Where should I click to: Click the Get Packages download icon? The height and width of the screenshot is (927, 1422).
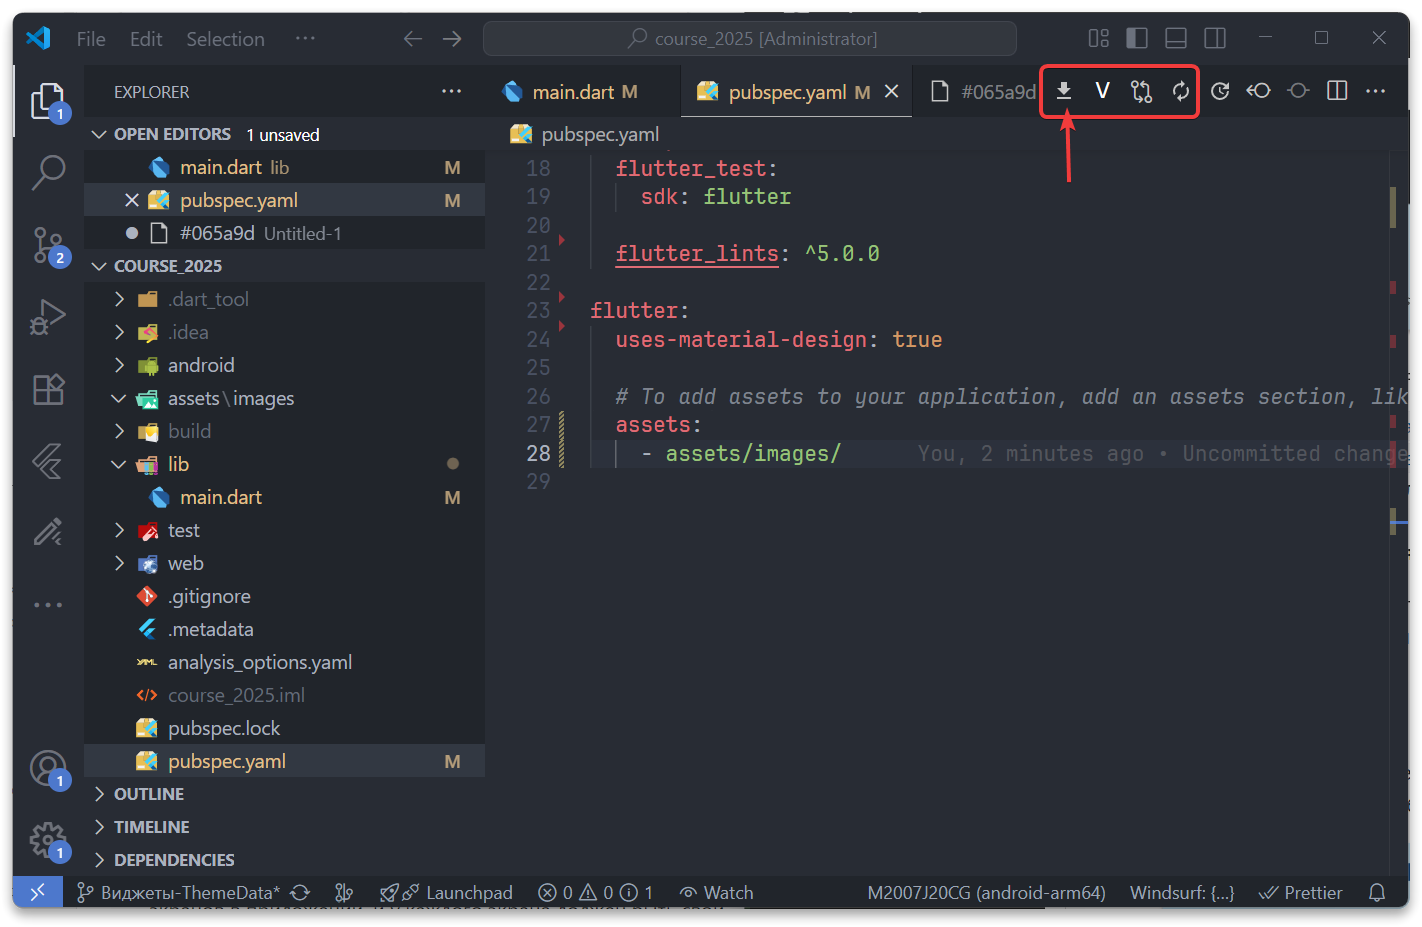tap(1064, 91)
